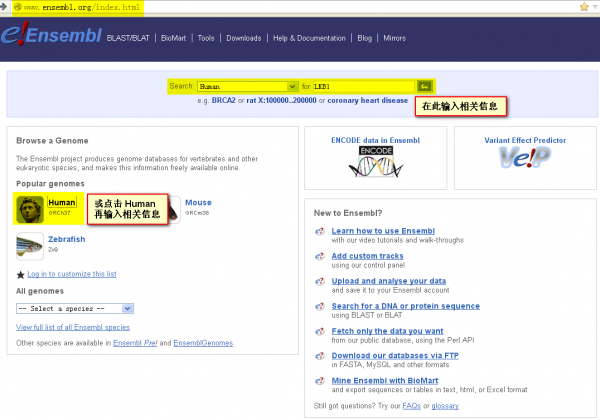
Task: Open Help & Documentation menu item
Action: [309, 38]
